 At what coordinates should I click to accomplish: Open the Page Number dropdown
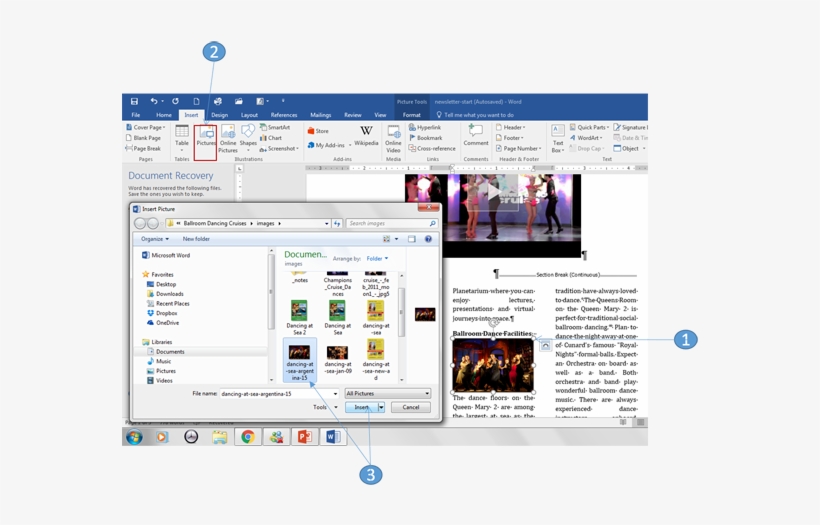518,149
